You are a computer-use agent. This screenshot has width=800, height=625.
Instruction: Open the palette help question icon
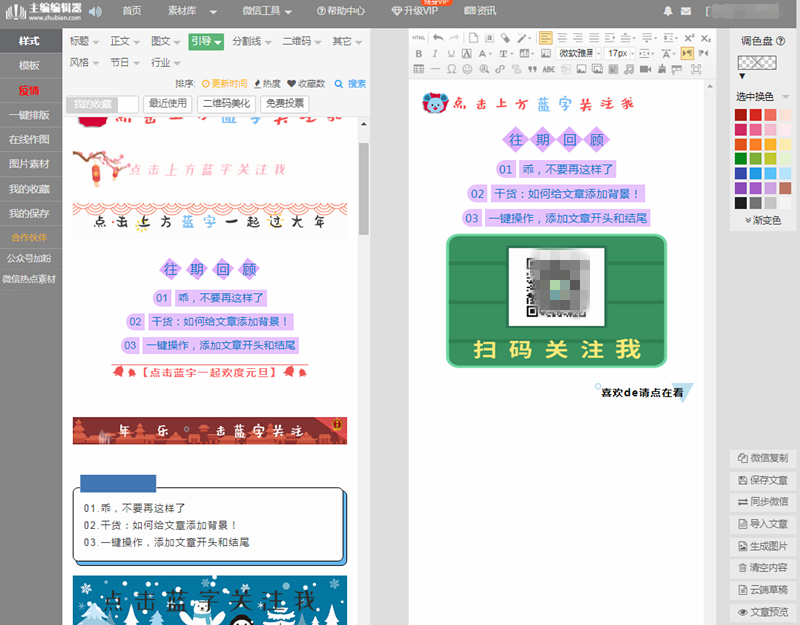tap(780, 41)
